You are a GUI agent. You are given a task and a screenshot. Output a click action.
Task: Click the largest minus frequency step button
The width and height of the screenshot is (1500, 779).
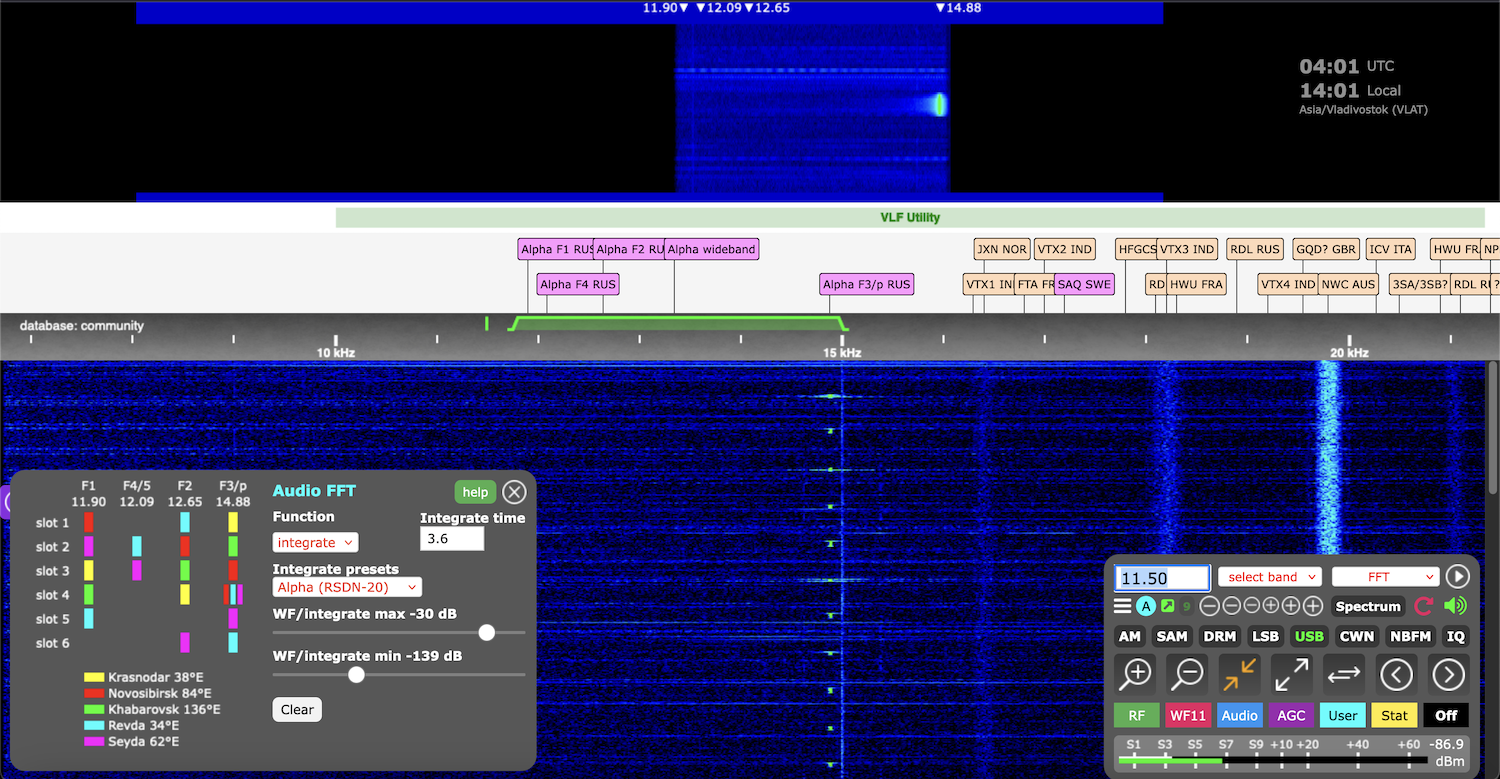click(1210, 606)
